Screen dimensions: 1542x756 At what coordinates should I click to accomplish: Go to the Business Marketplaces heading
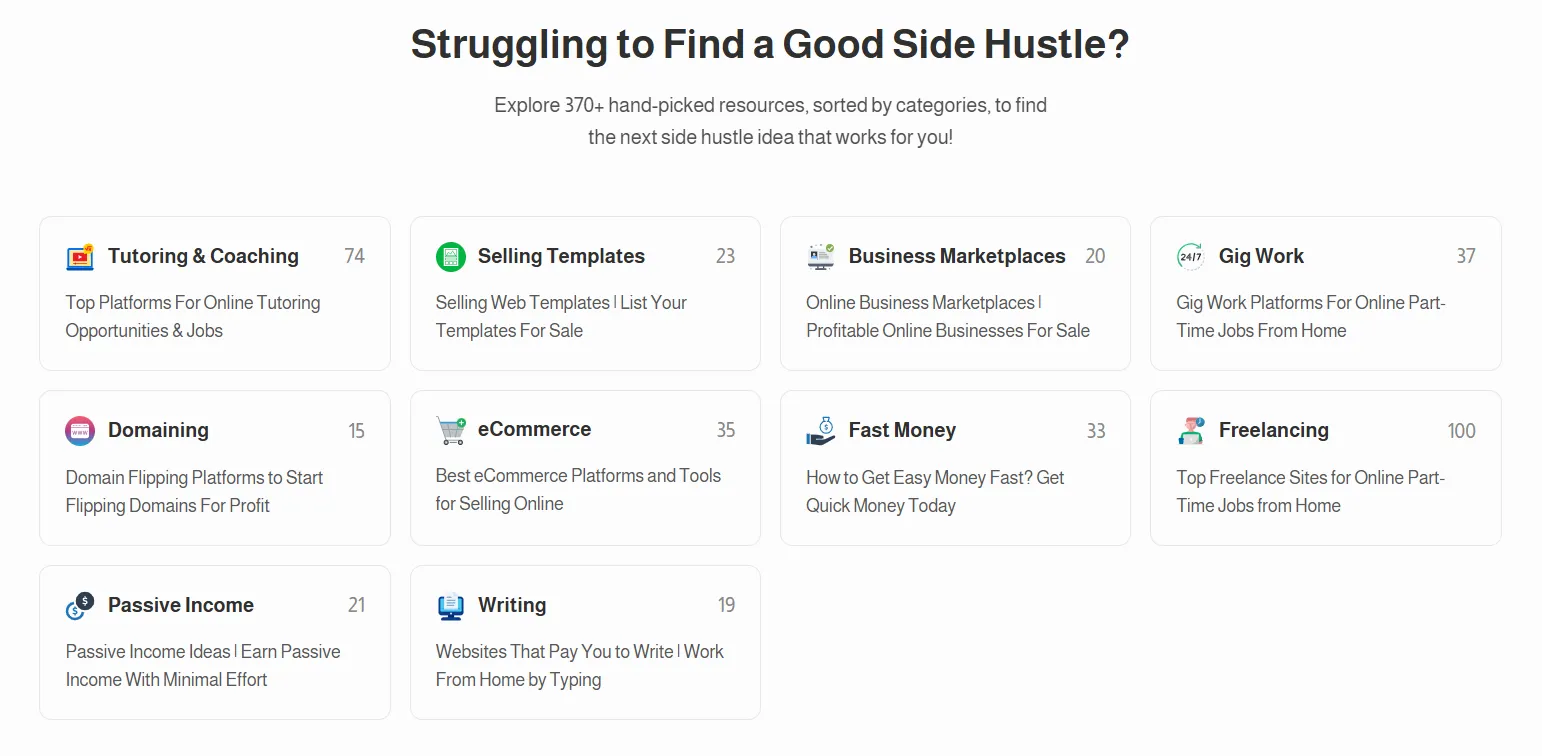click(957, 256)
